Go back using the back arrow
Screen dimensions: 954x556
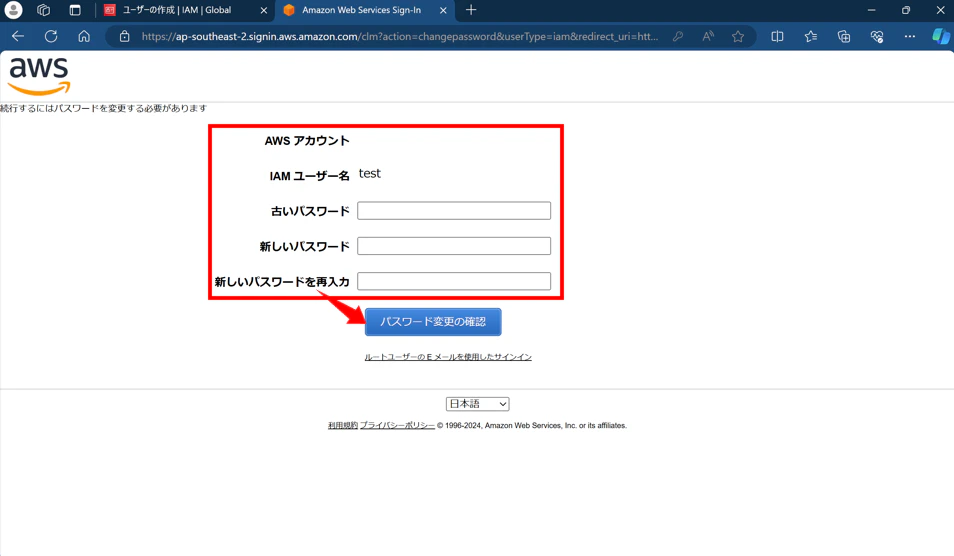tap(18, 36)
